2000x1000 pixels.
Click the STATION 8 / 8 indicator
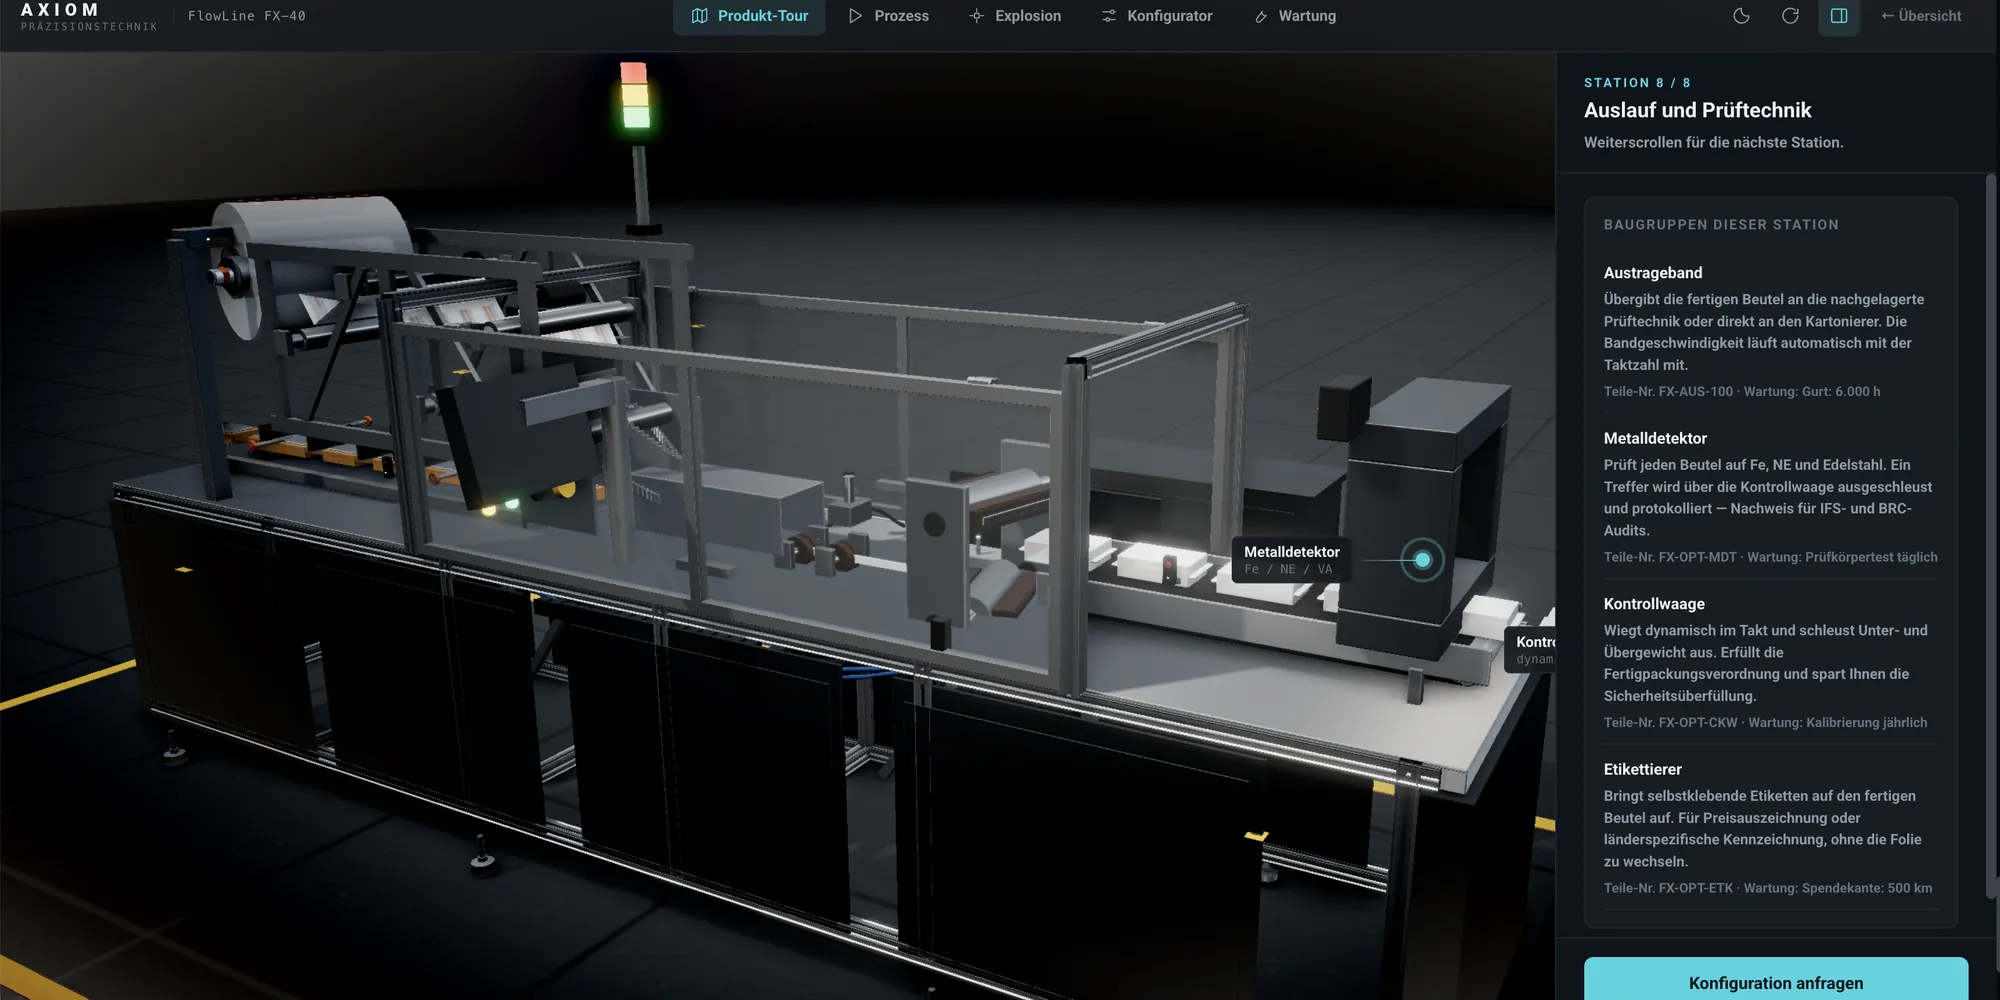coord(1638,83)
